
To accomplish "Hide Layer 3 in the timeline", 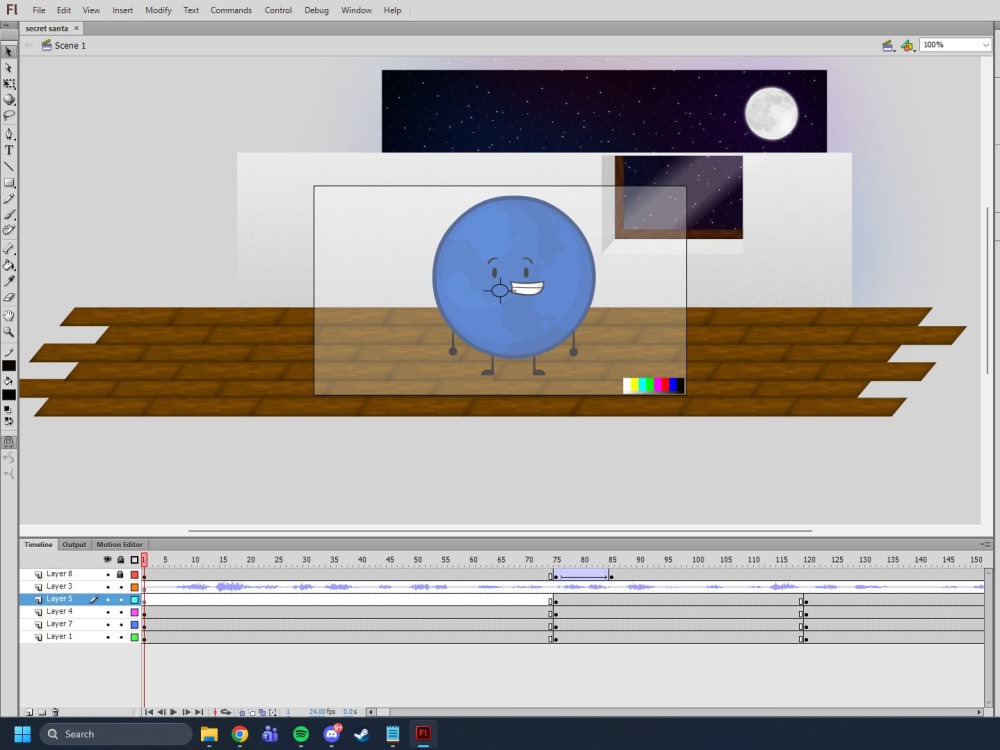I will pos(108,586).
